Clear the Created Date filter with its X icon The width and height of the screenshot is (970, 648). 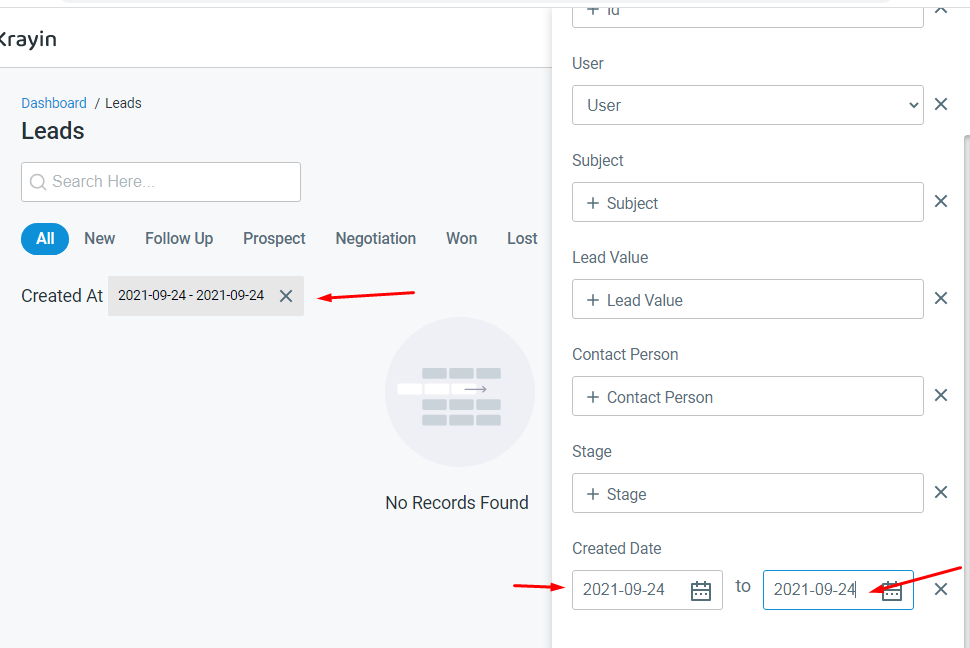tap(941, 589)
